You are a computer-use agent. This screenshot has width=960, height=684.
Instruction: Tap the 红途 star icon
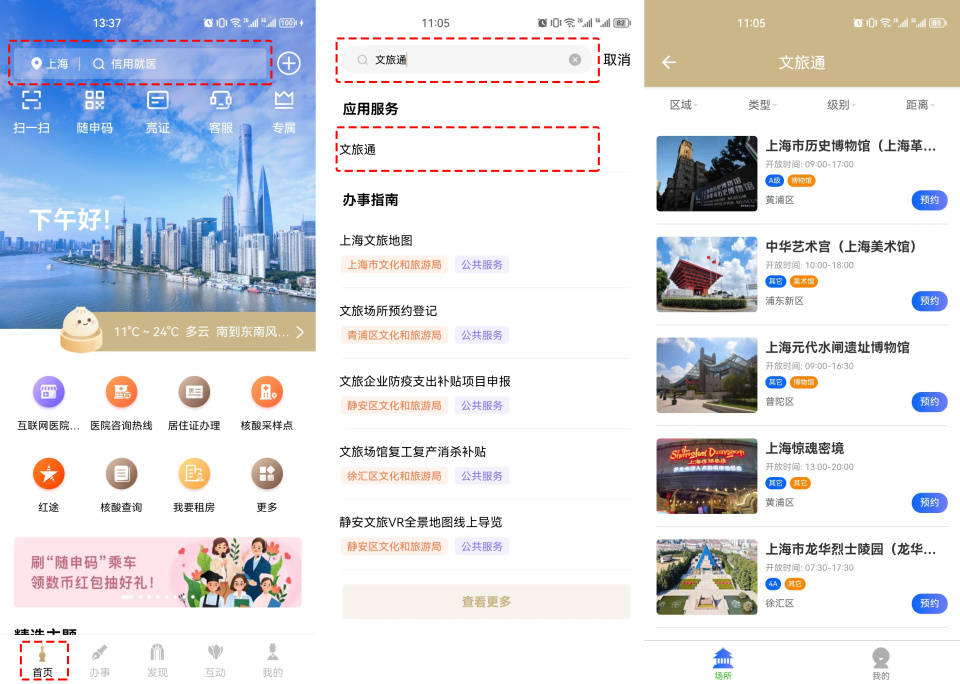pyautogui.click(x=49, y=474)
